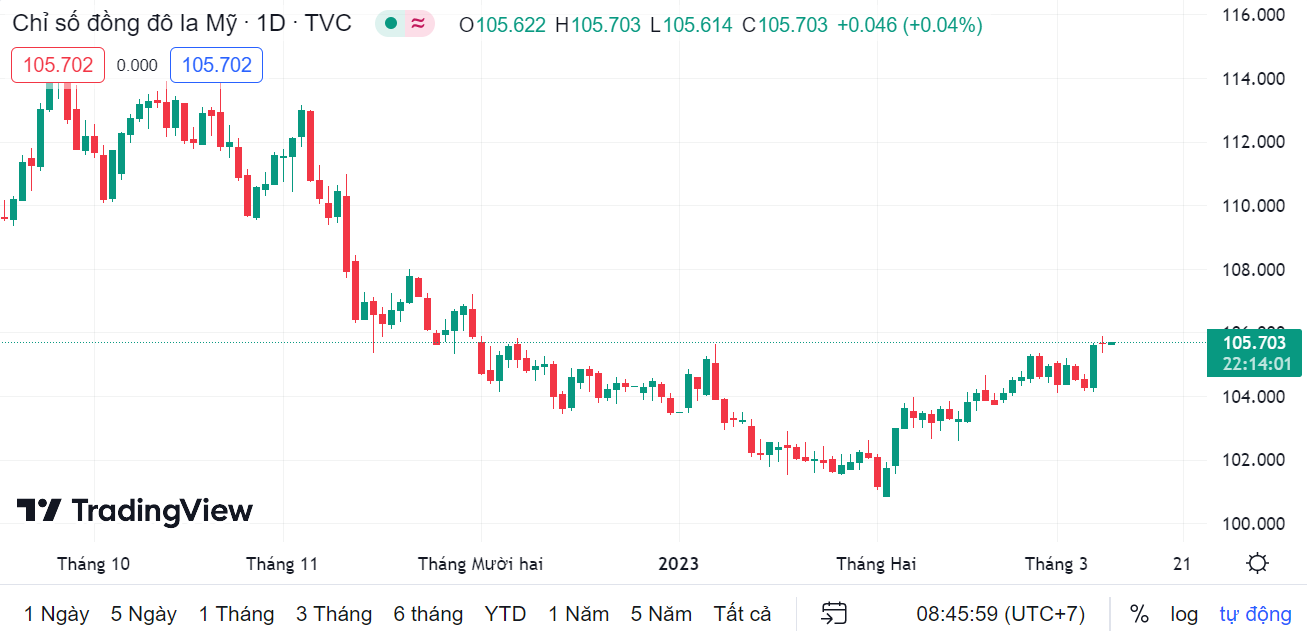
Task: Open the time zone menu (UTC+7)
Action: pyautogui.click(x=1000, y=613)
